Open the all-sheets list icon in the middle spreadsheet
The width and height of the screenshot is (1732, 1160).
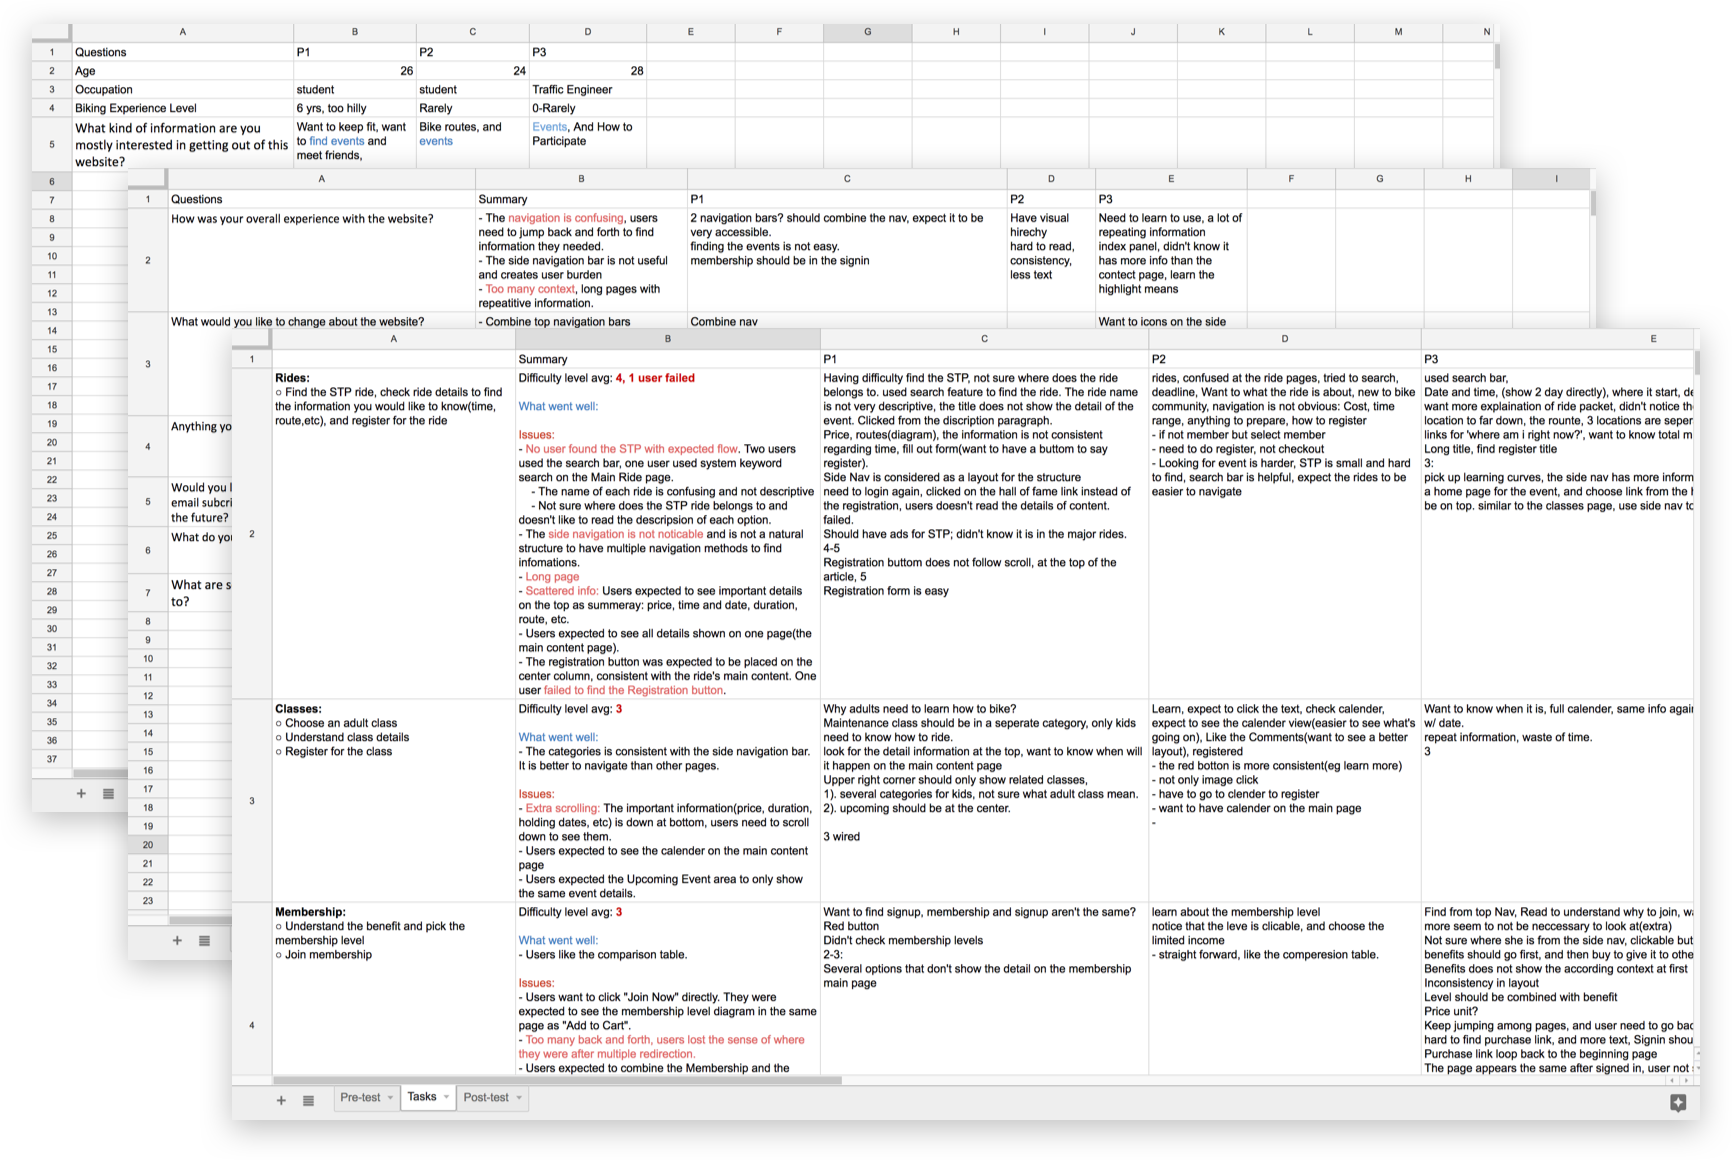[204, 940]
